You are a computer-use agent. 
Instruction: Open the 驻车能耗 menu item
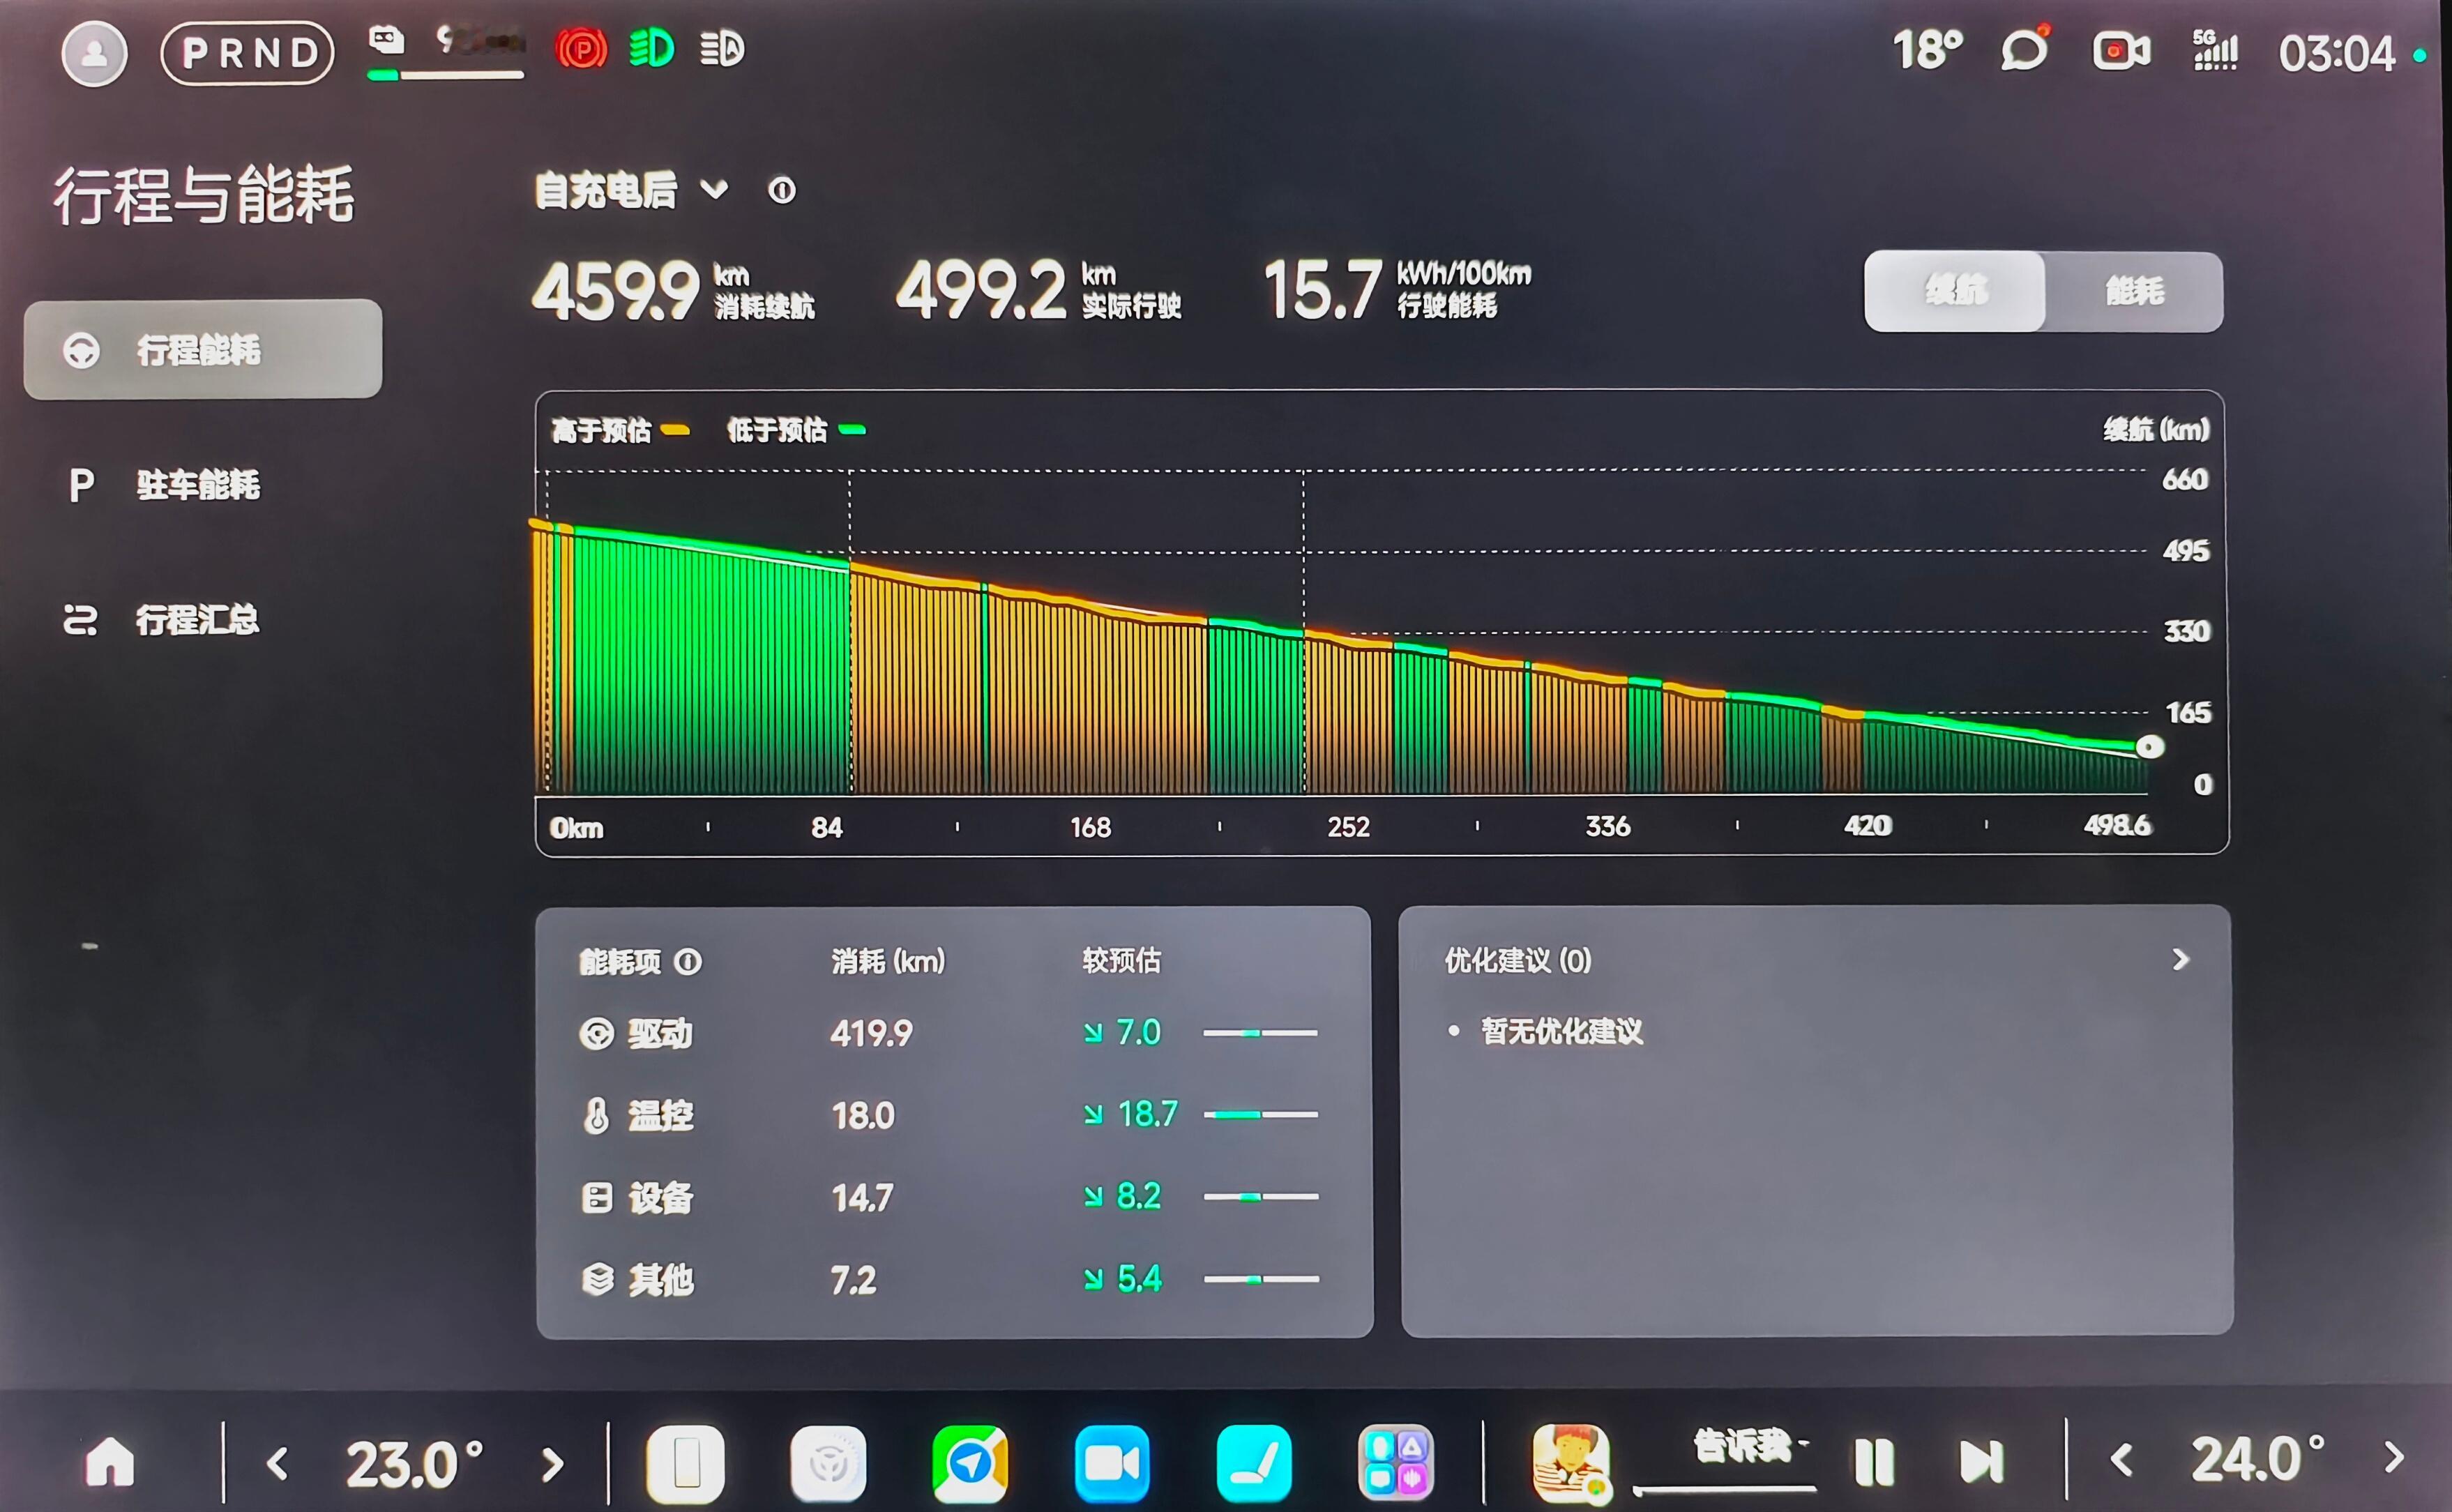click(198, 485)
